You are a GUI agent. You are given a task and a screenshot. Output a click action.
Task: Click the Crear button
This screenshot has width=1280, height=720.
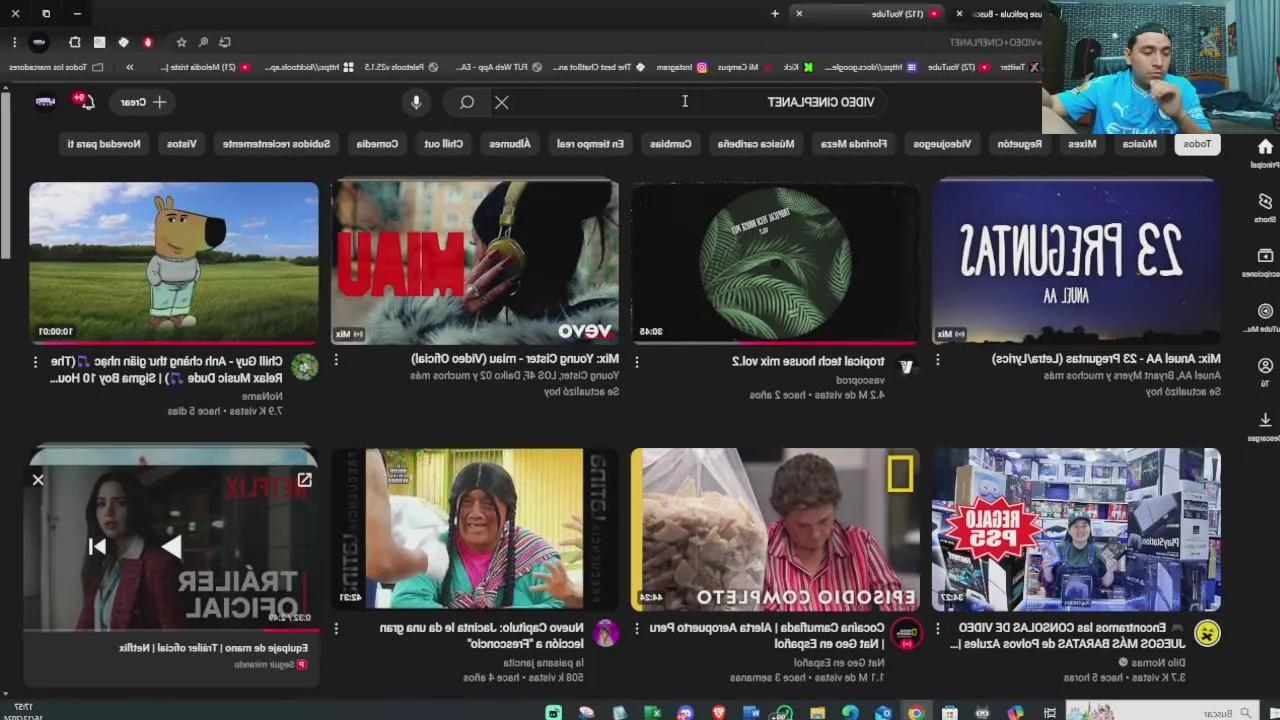click(145, 102)
